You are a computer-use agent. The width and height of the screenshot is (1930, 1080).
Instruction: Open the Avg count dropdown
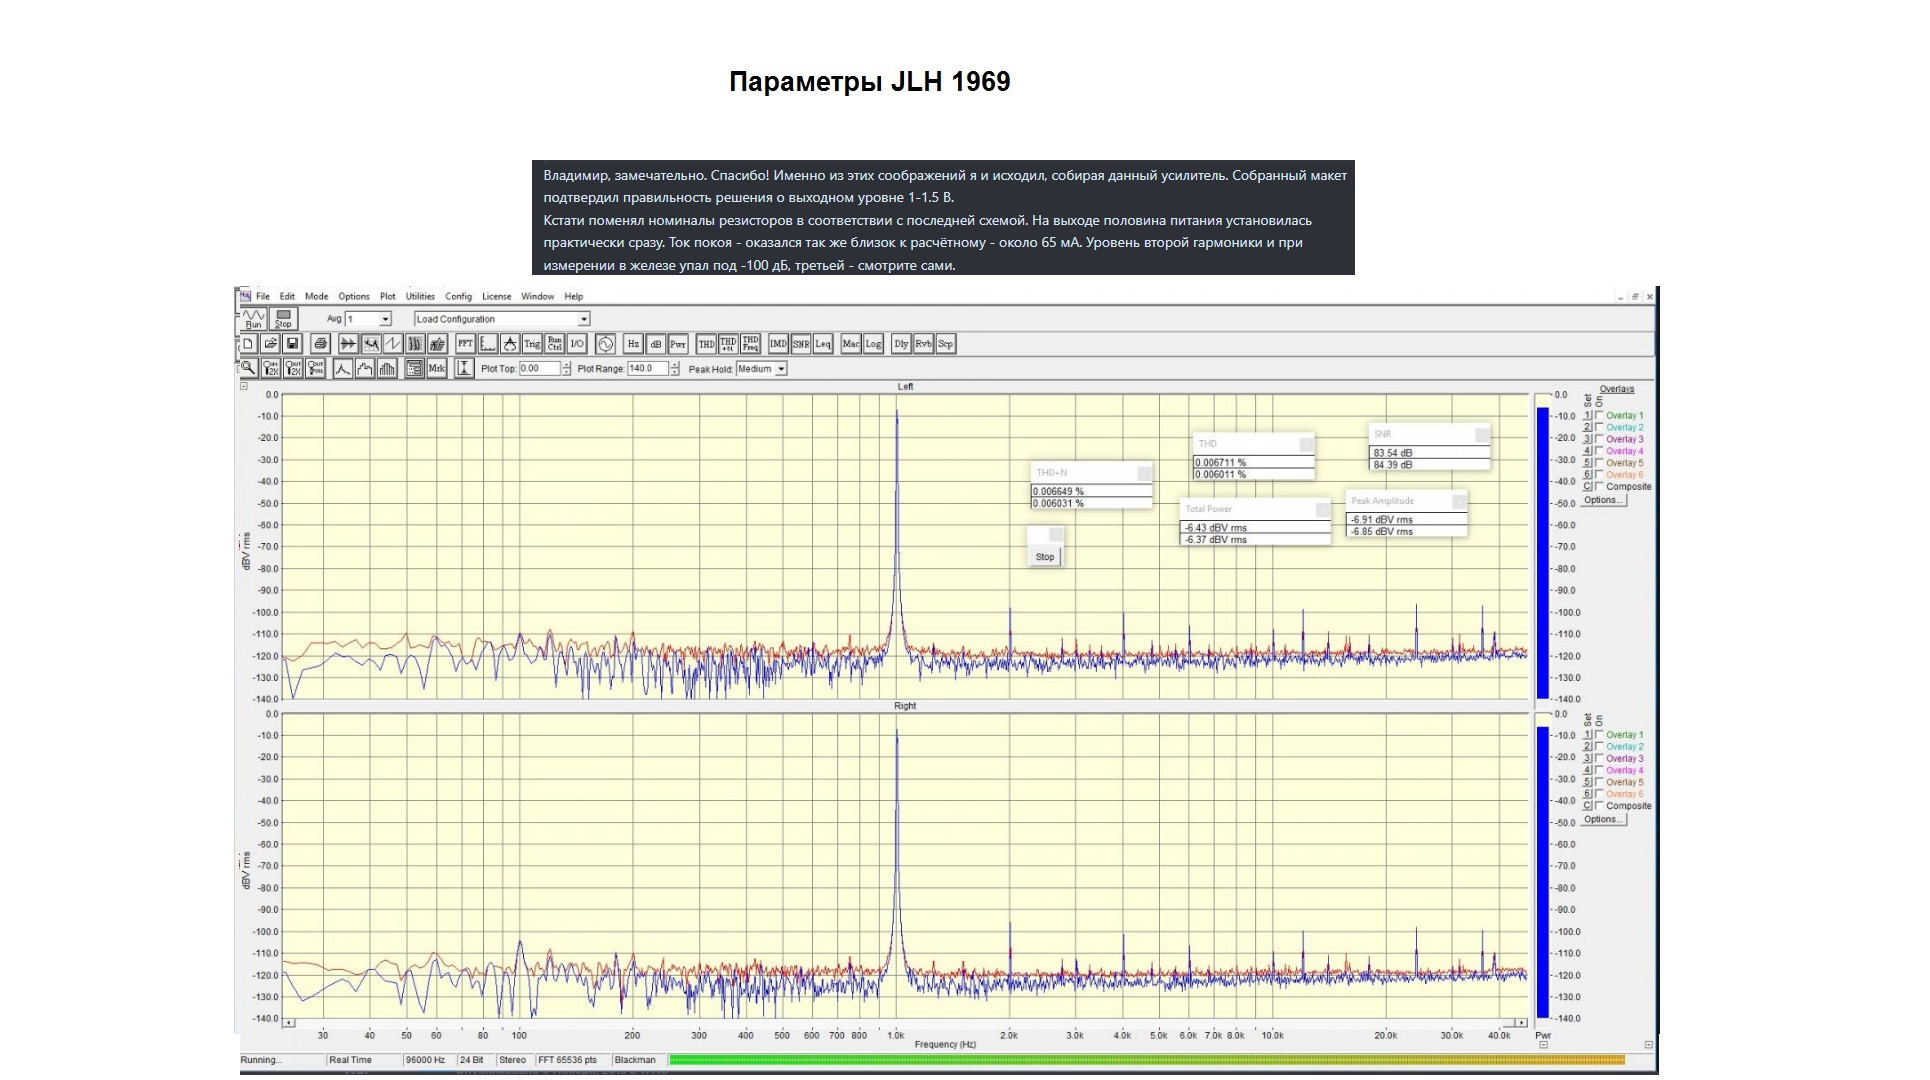point(385,319)
